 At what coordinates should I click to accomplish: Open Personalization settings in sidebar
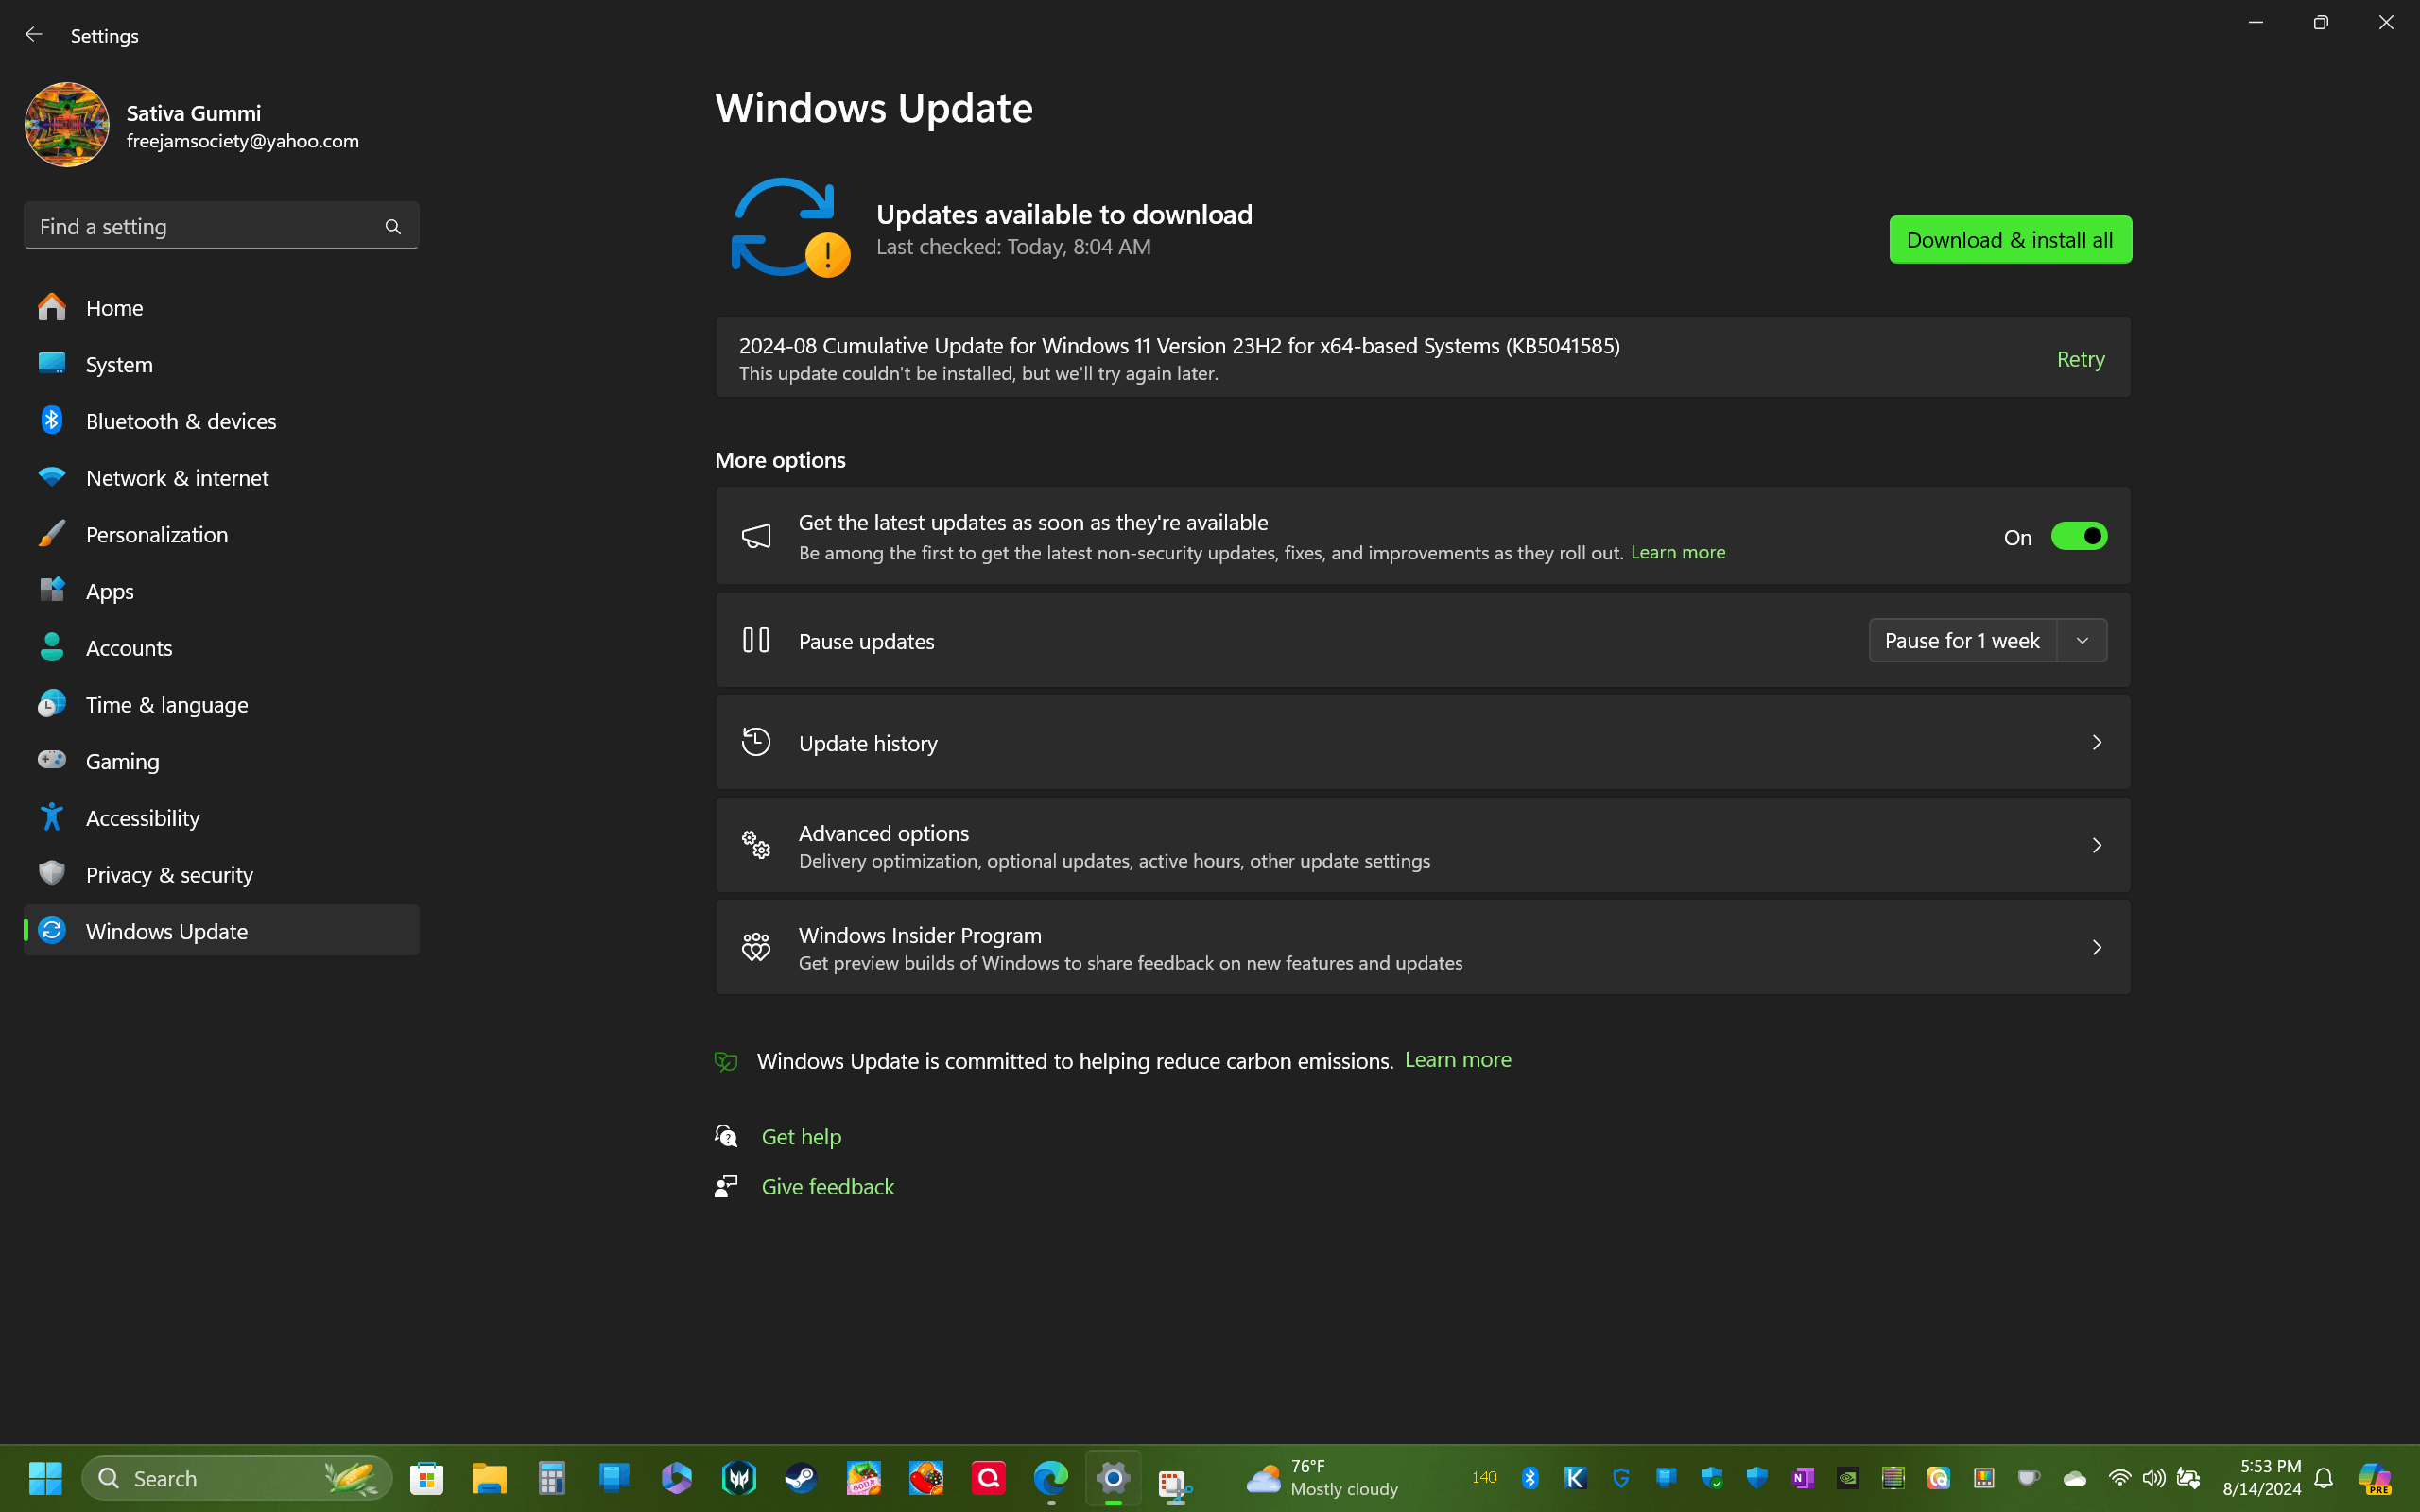tap(156, 535)
